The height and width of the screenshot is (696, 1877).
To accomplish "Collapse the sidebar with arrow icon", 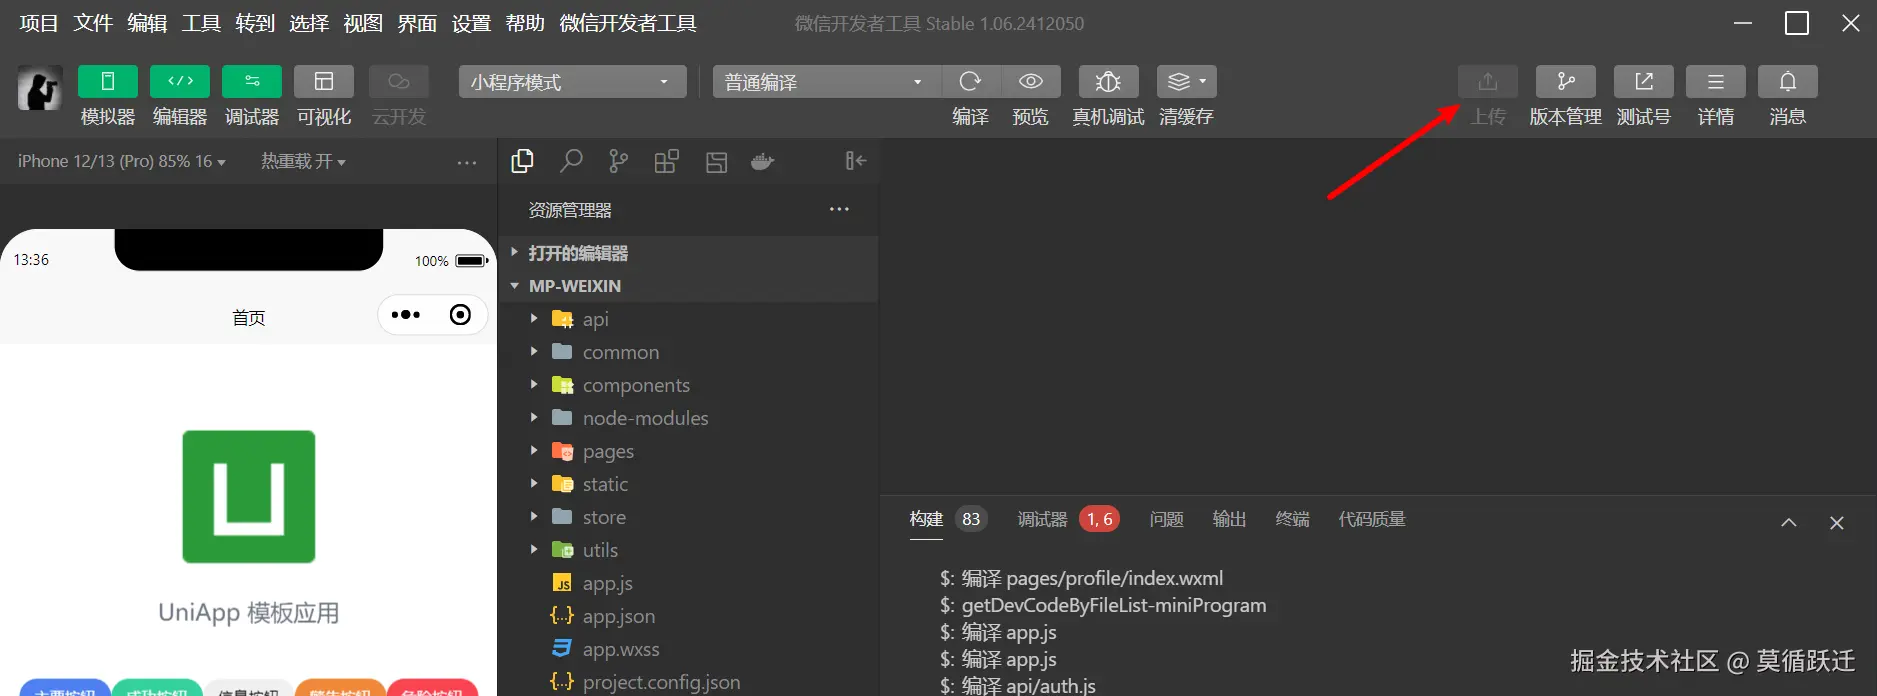I will (x=856, y=161).
